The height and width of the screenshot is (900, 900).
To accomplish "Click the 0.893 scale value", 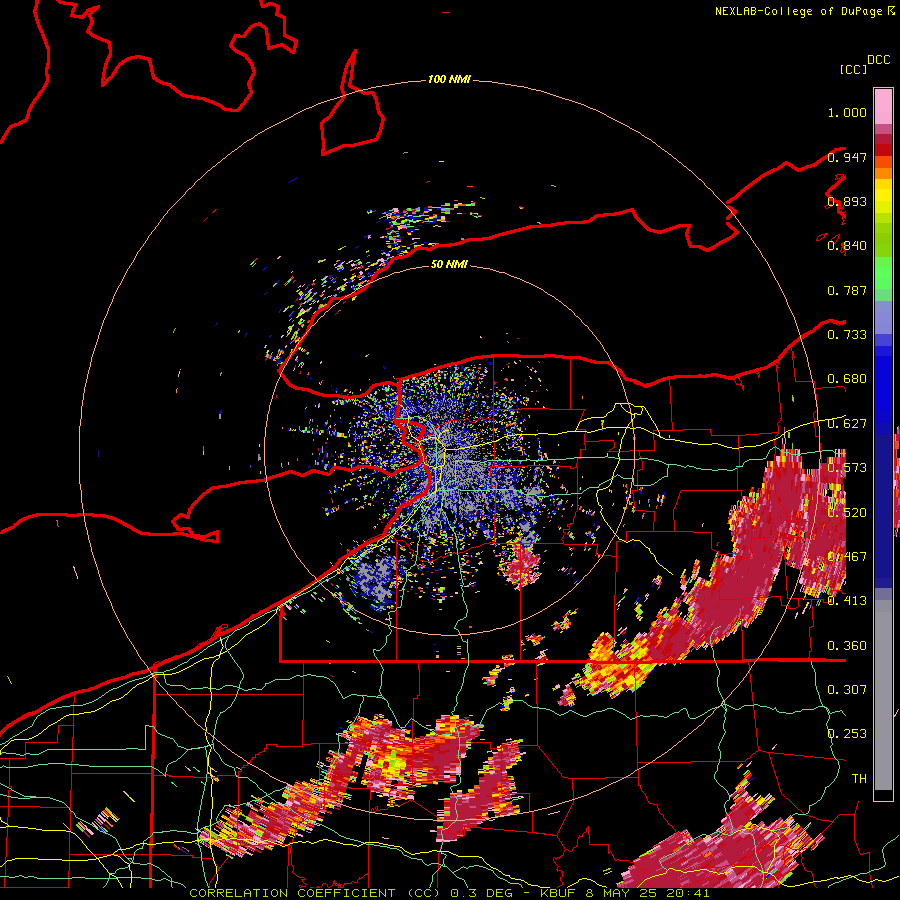I will pos(847,201).
